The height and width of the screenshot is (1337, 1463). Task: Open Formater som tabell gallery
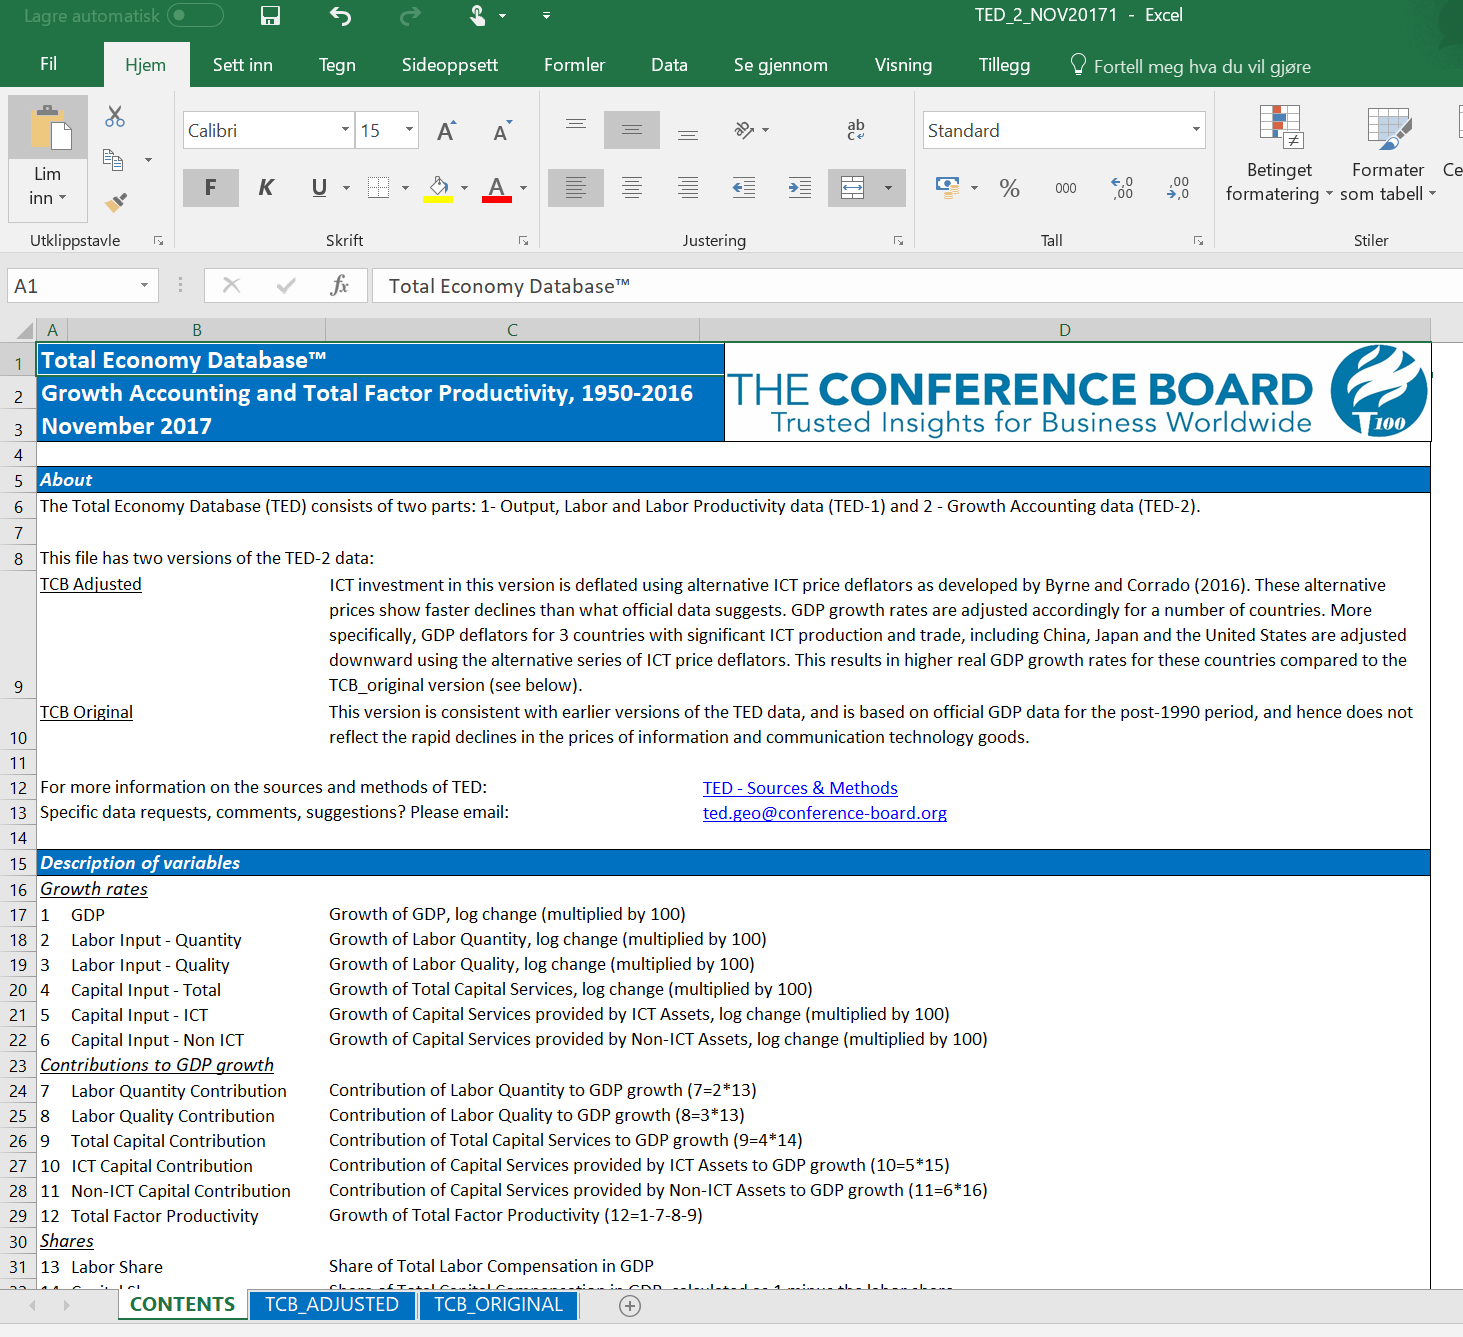(x=1388, y=153)
